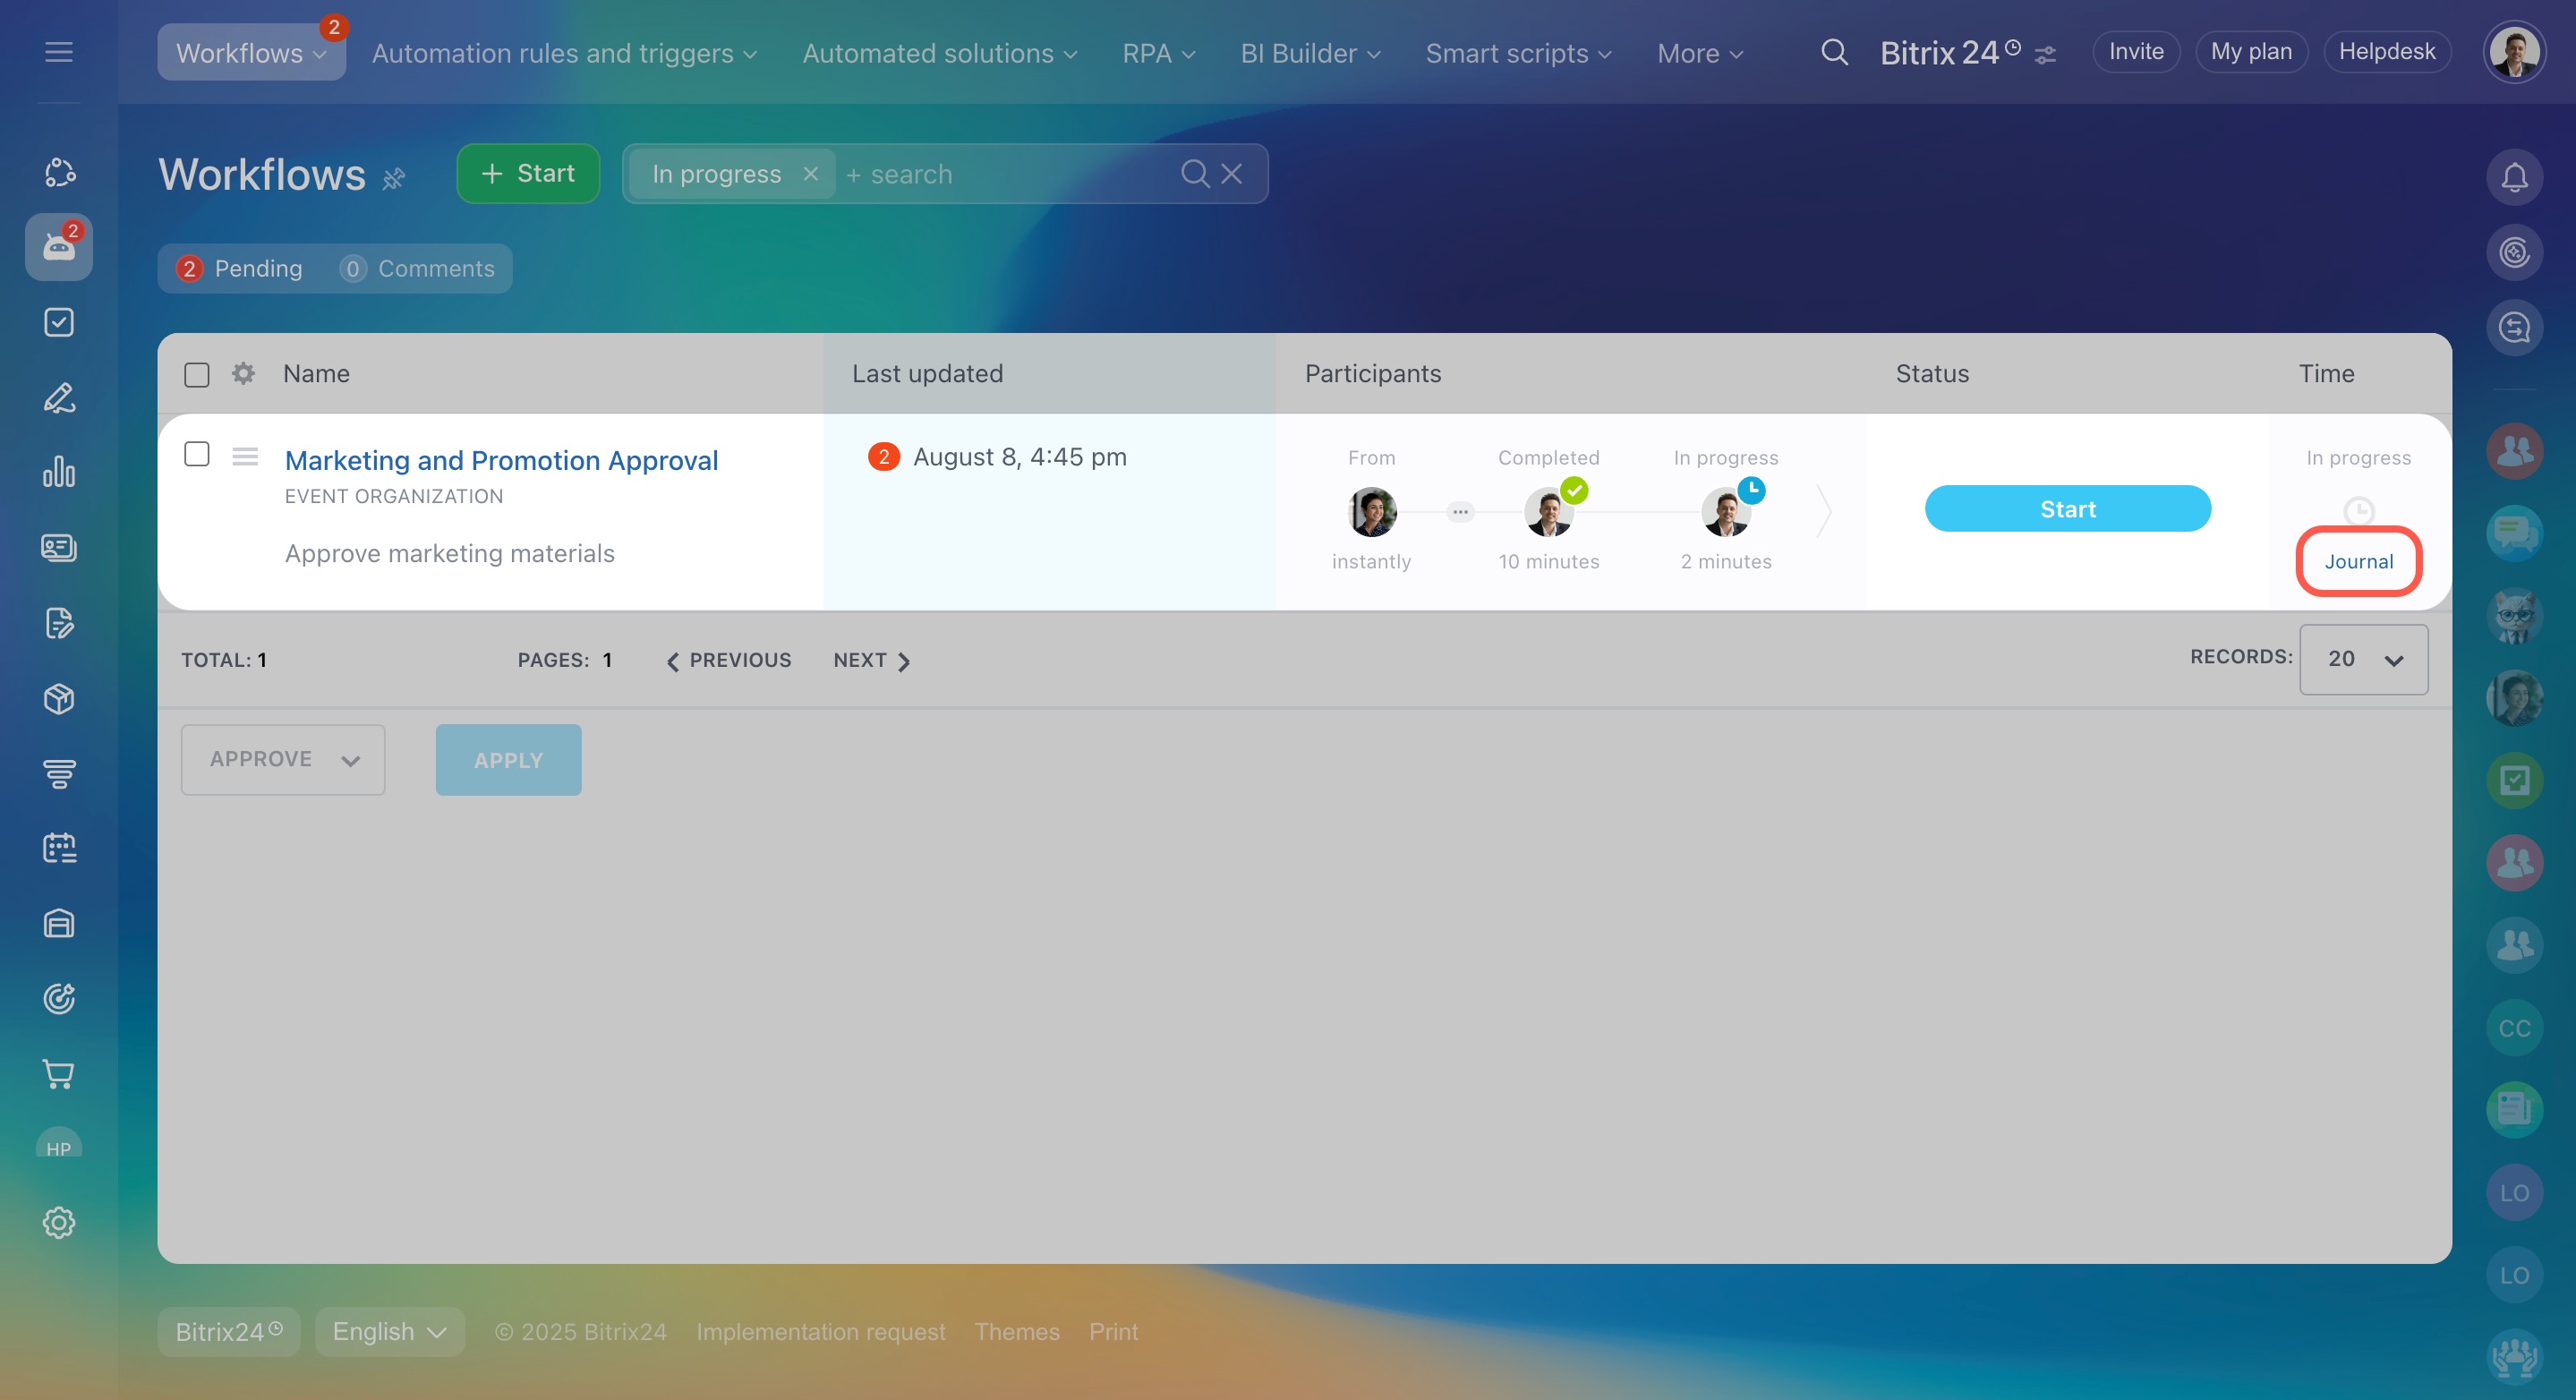
Task: Open the Records per page dropdown
Action: [x=2362, y=659]
